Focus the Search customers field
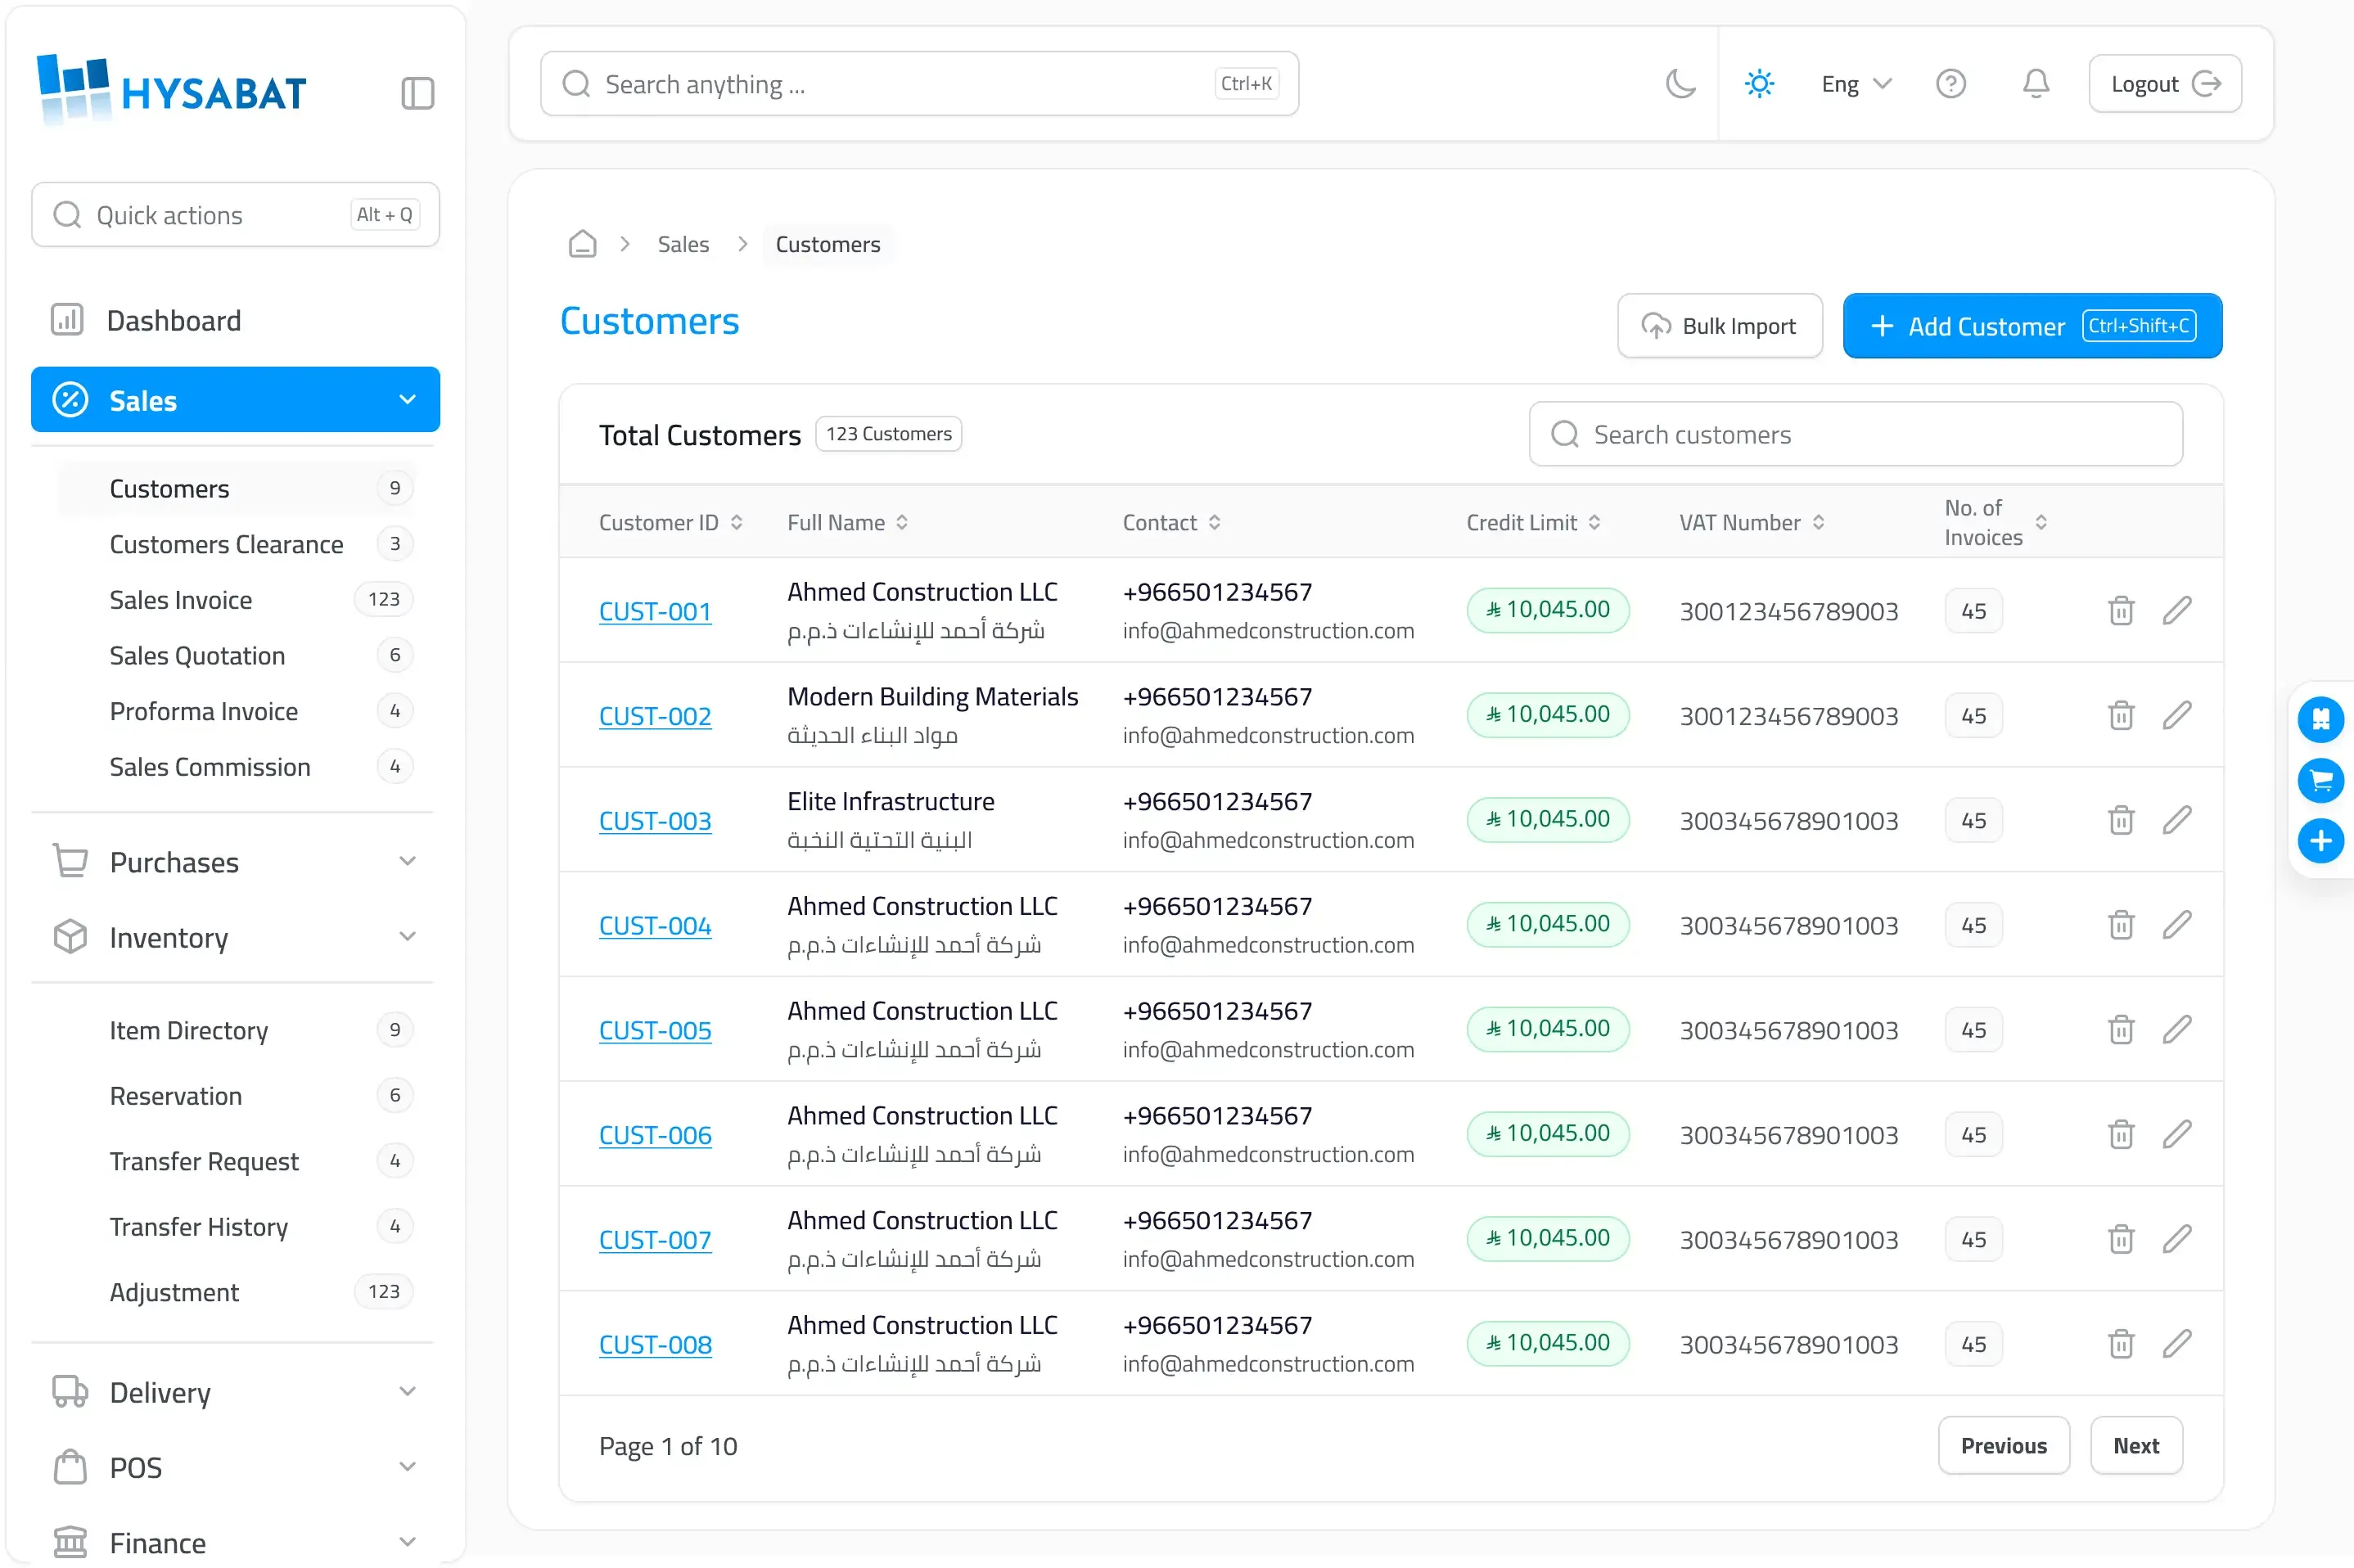 click(x=1855, y=434)
